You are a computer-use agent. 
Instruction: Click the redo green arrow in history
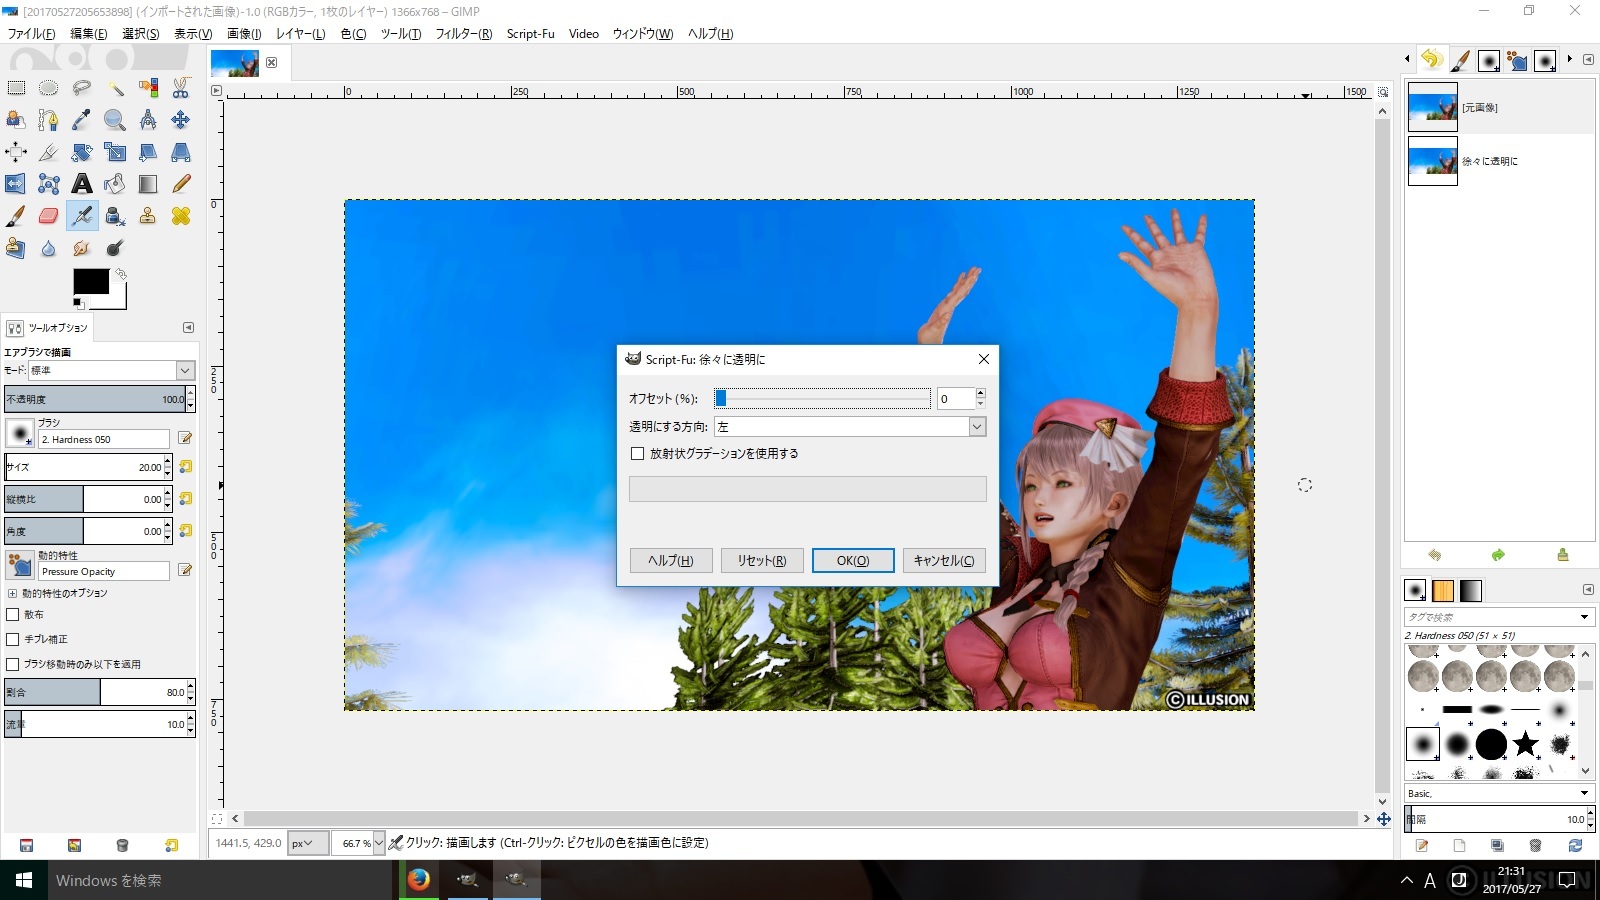[x=1498, y=555]
